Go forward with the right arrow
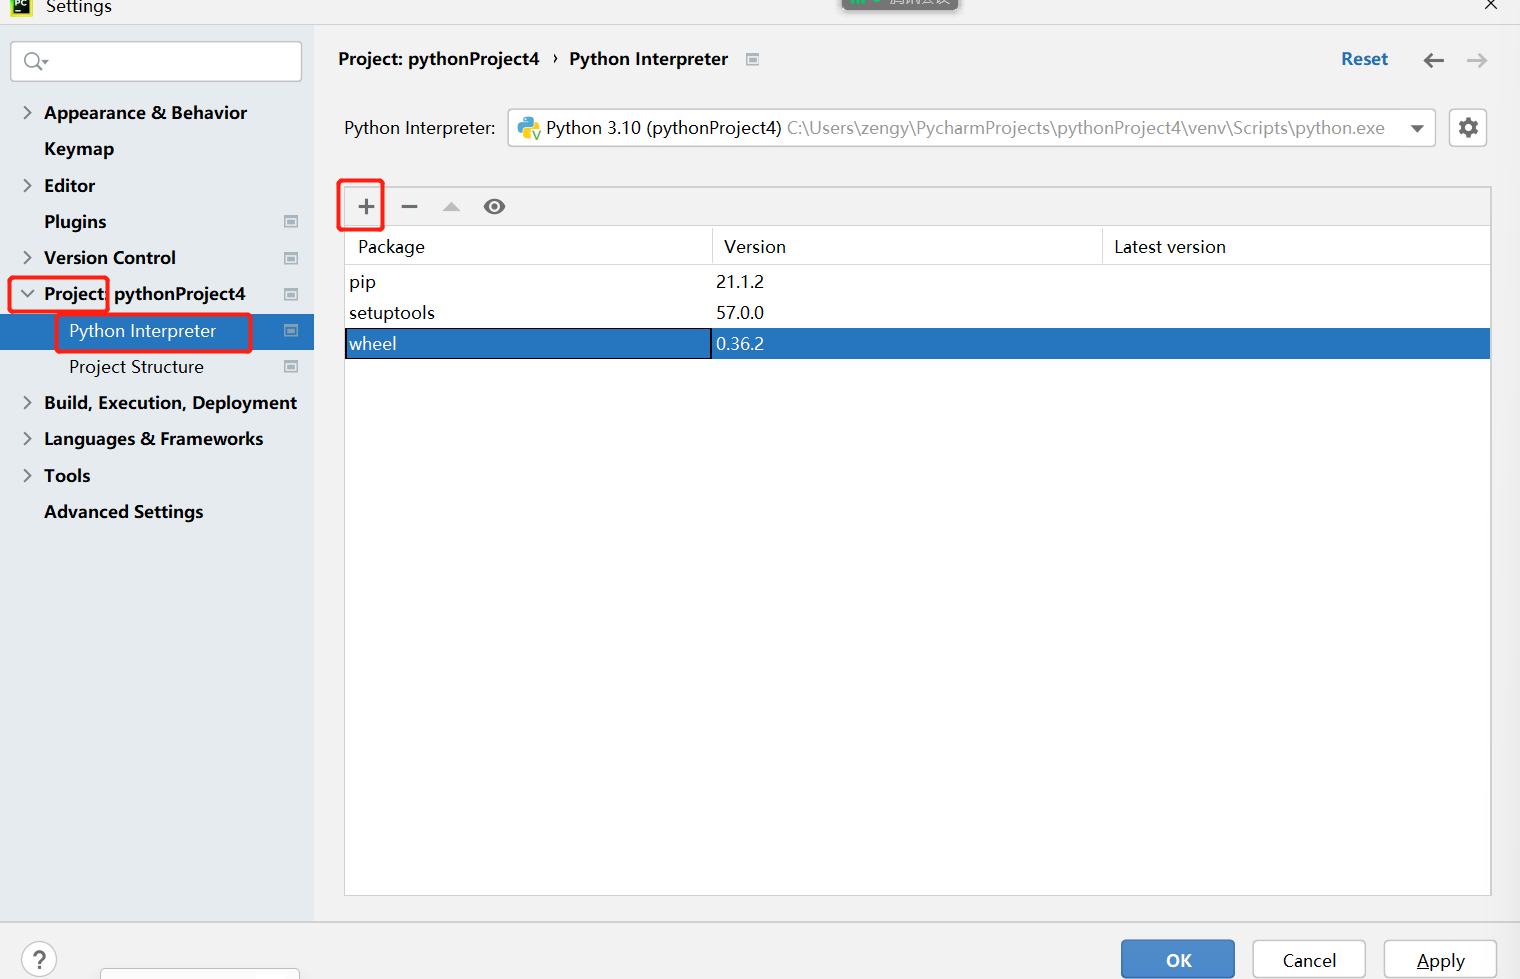Image resolution: width=1520 pixels, height=979 pixels. [x=1477, y=60]
